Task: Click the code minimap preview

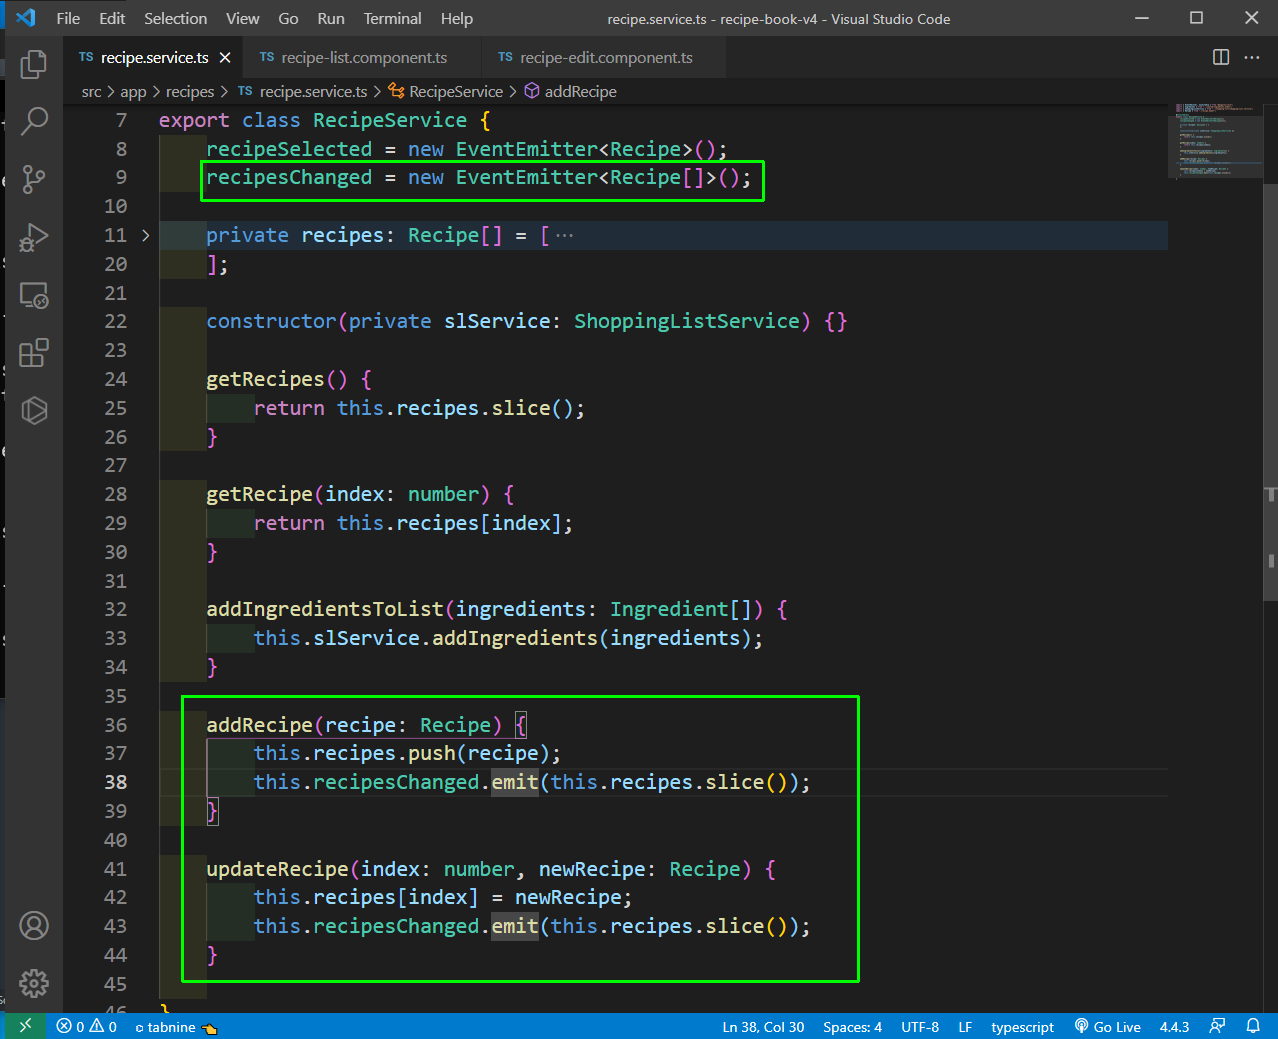Action: click(1214, 140)
